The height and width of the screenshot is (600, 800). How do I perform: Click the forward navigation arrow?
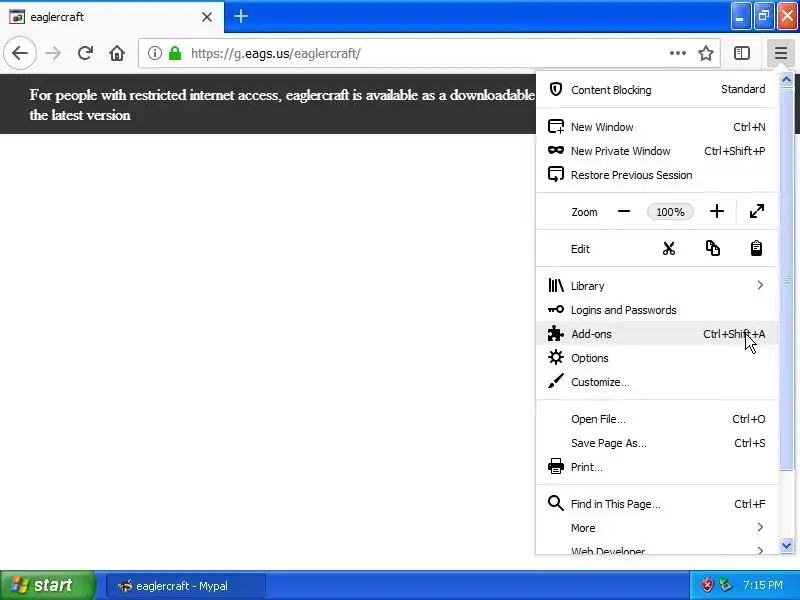coord(53,53)
